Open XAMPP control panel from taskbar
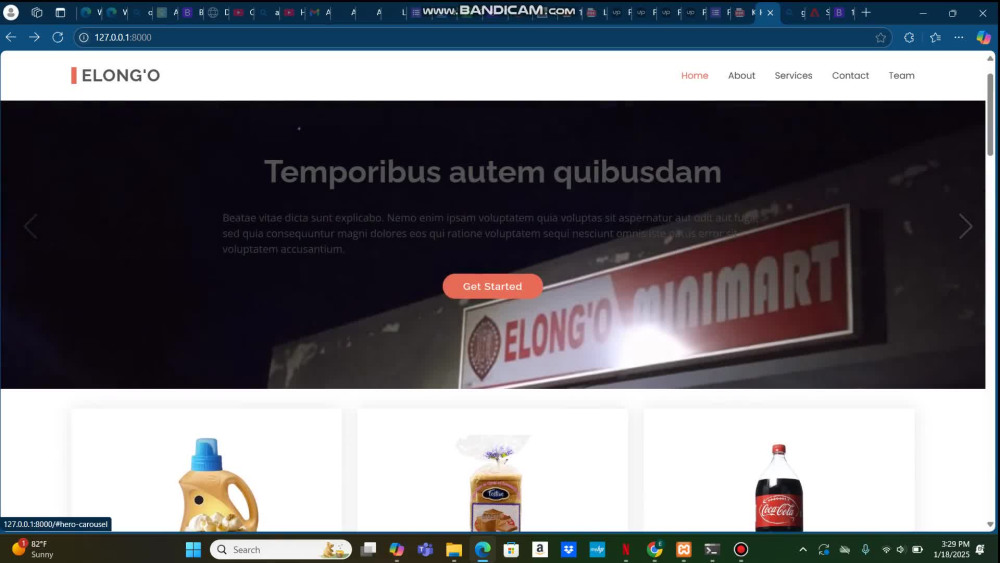This screenshot has width=1000, height=563. click(684, 550)
